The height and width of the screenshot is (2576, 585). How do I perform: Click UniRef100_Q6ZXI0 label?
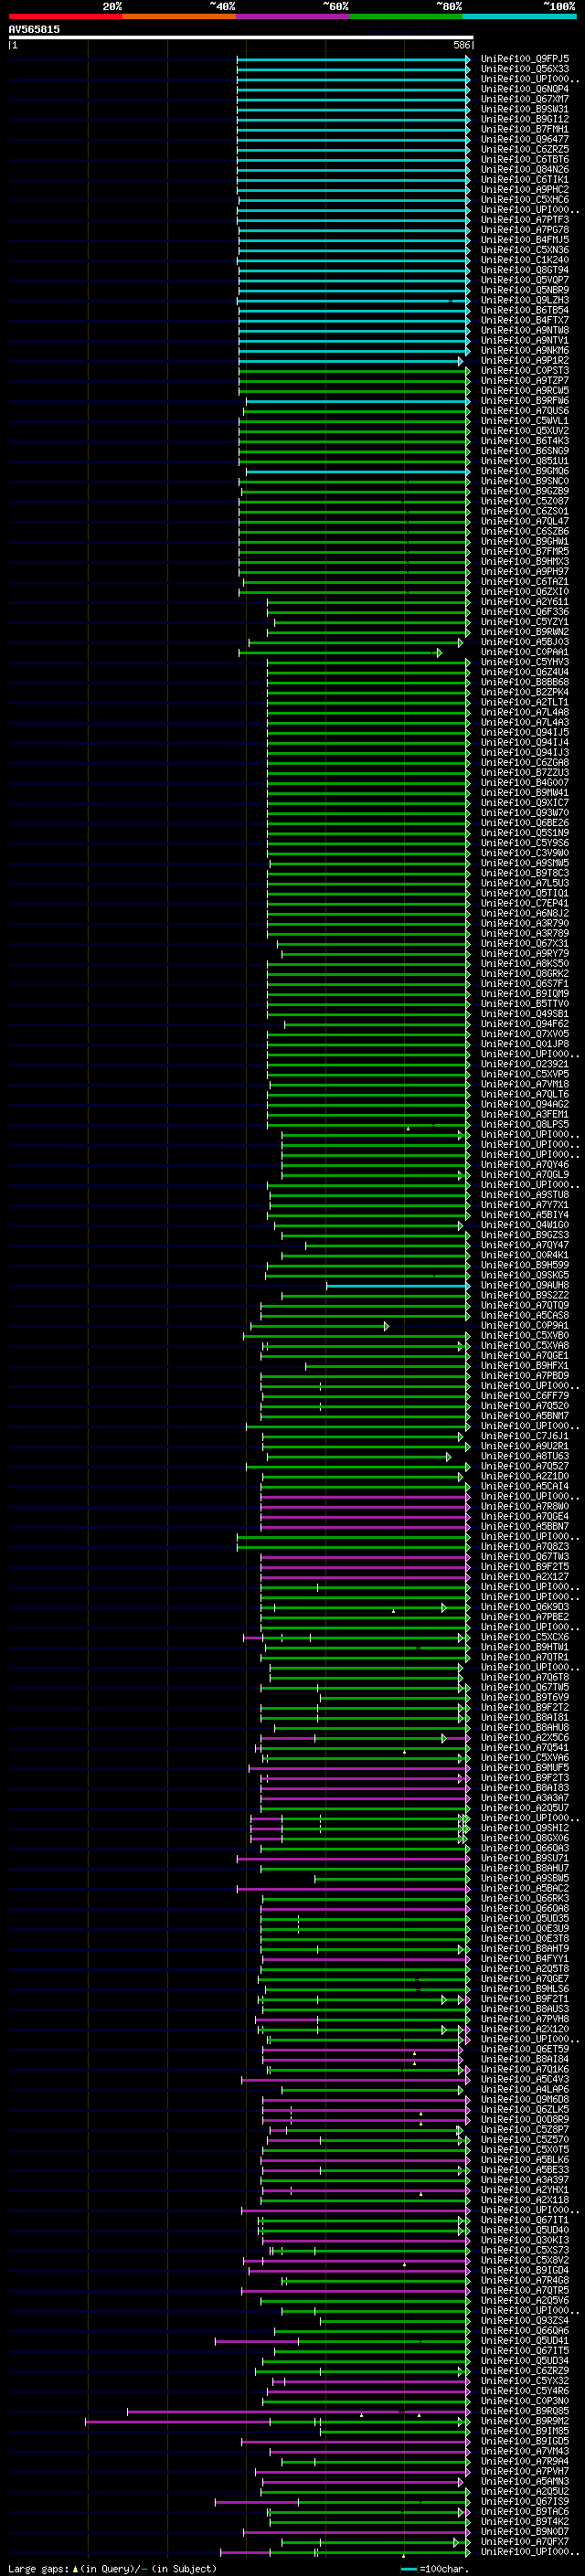[525, 592]
